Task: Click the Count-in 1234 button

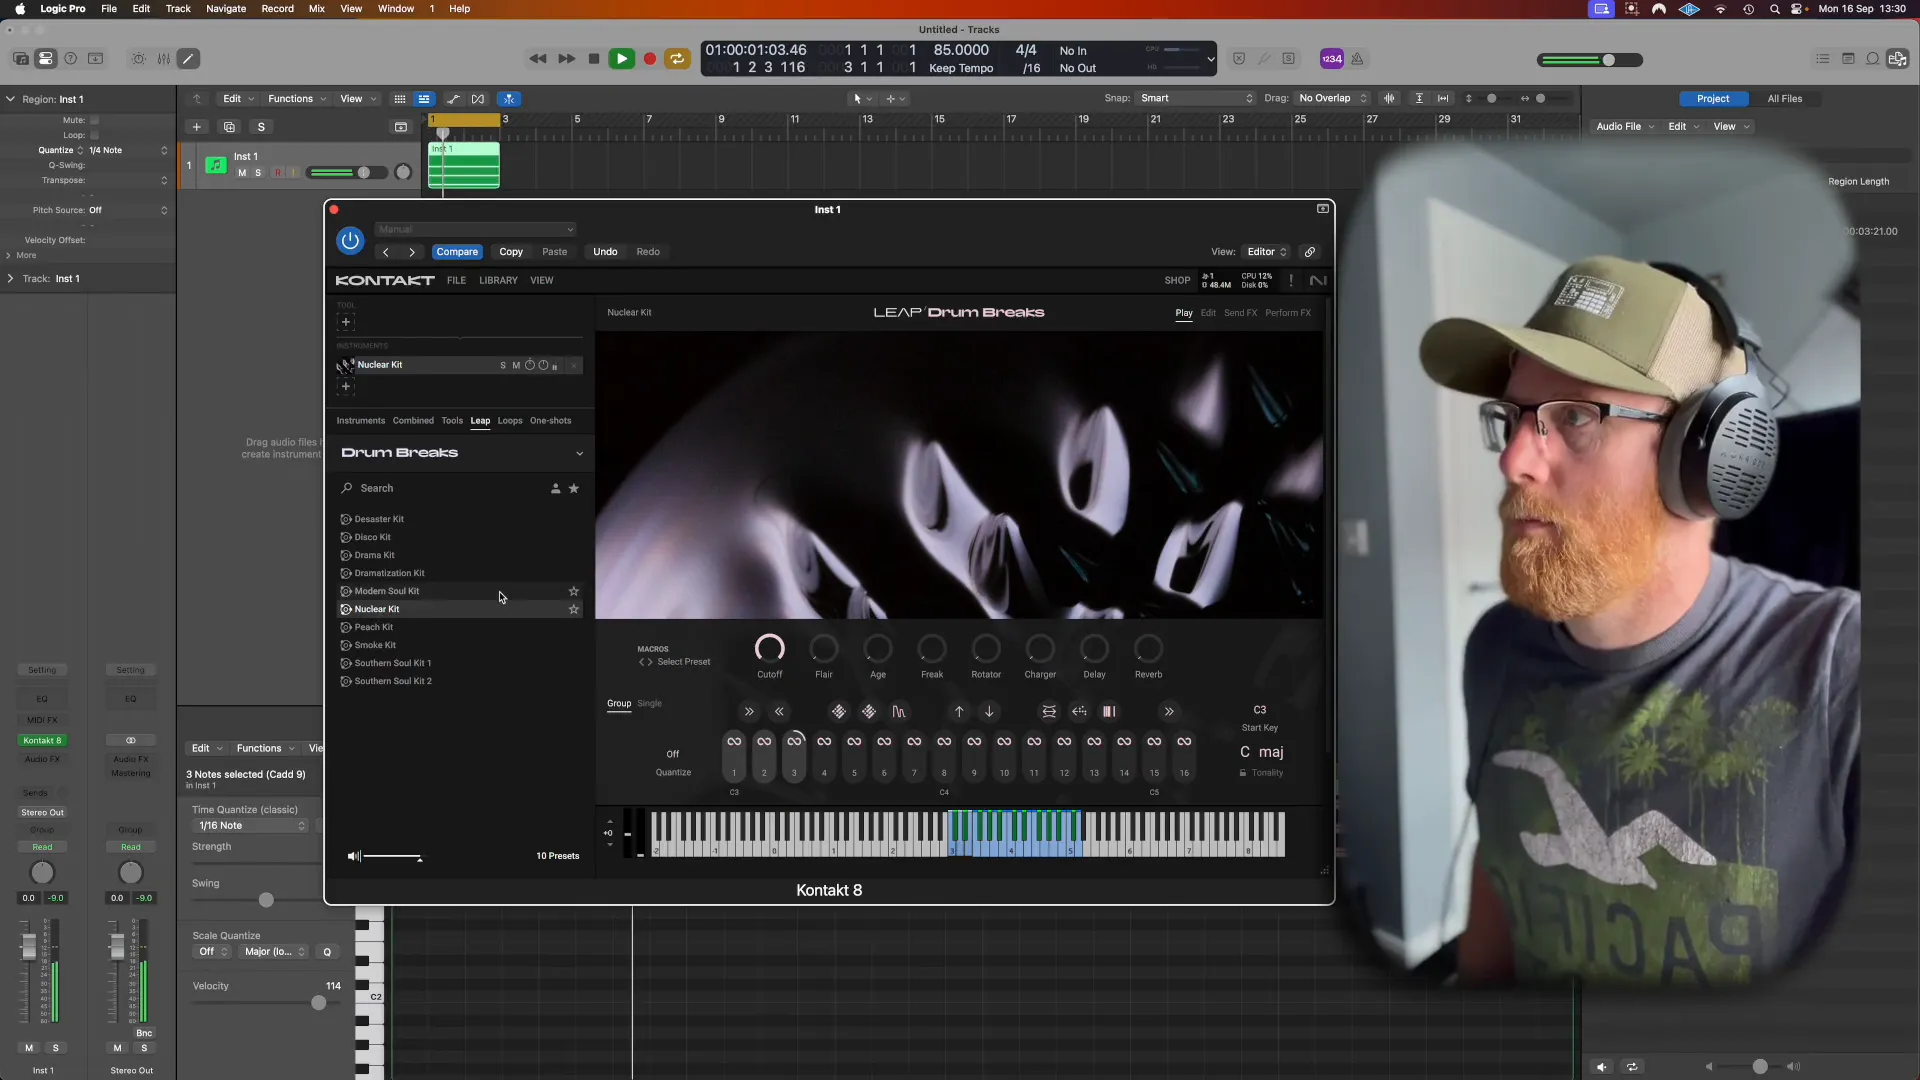Action: point(1332,59)
